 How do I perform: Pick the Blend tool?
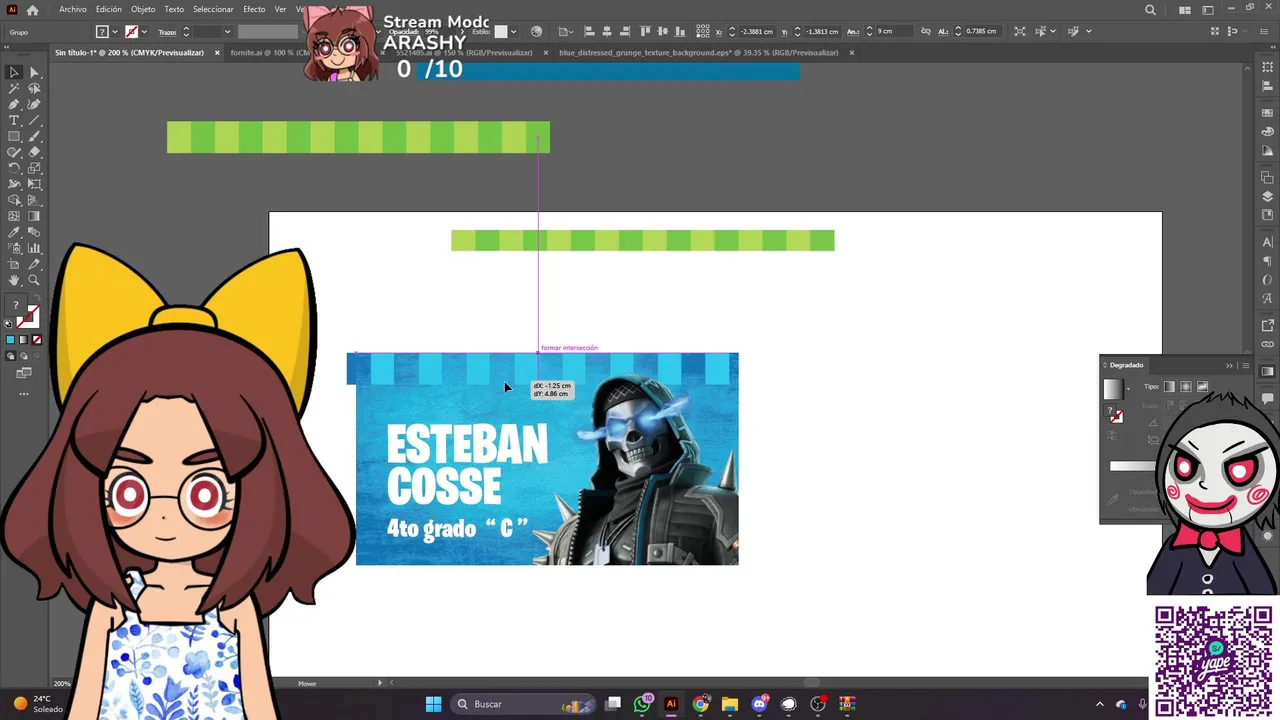pyautogui.click(x=34, y=232)
